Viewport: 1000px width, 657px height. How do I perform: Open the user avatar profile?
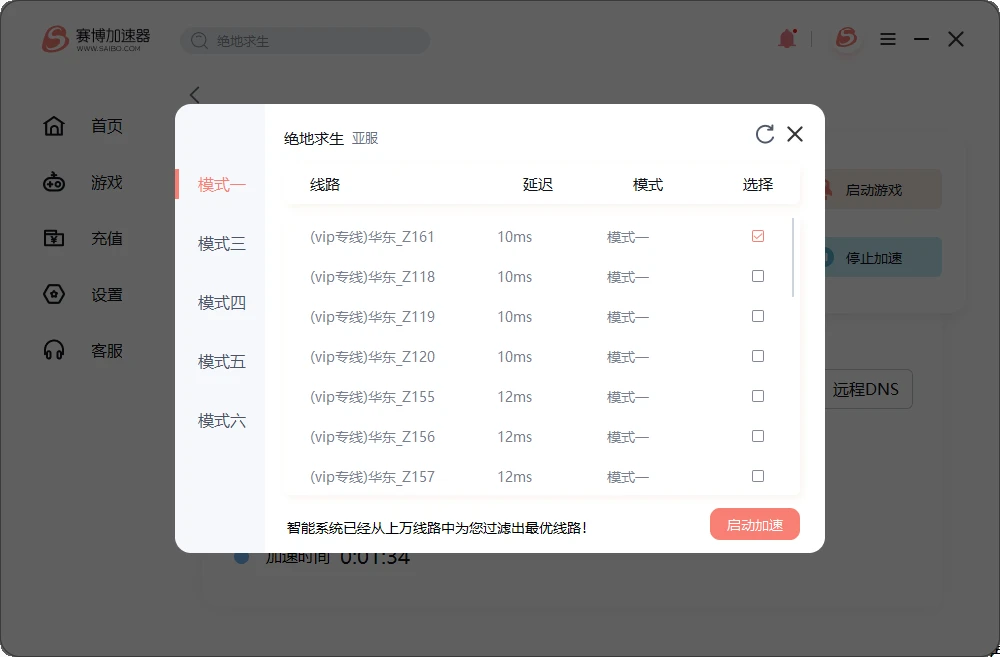[x=846, y=38]
